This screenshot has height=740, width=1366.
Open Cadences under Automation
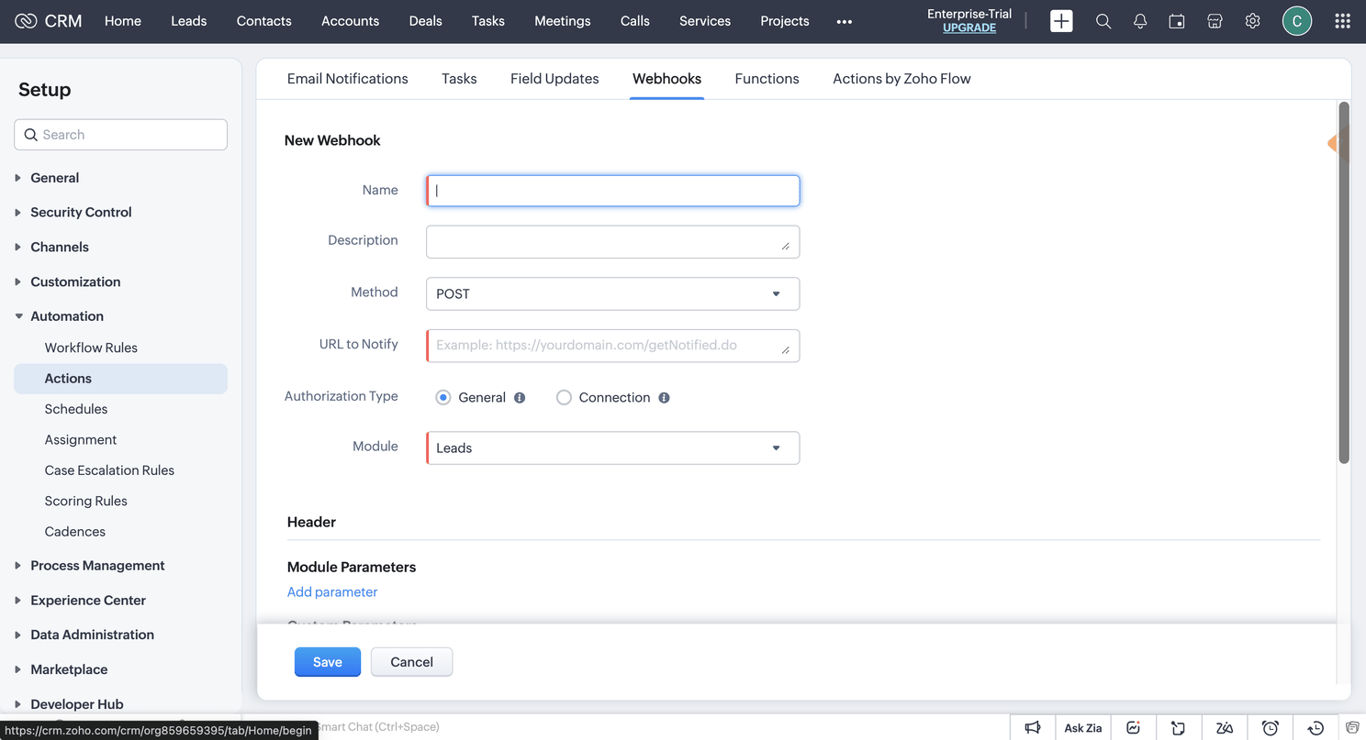pyautogui.click(x=75, y=532)
